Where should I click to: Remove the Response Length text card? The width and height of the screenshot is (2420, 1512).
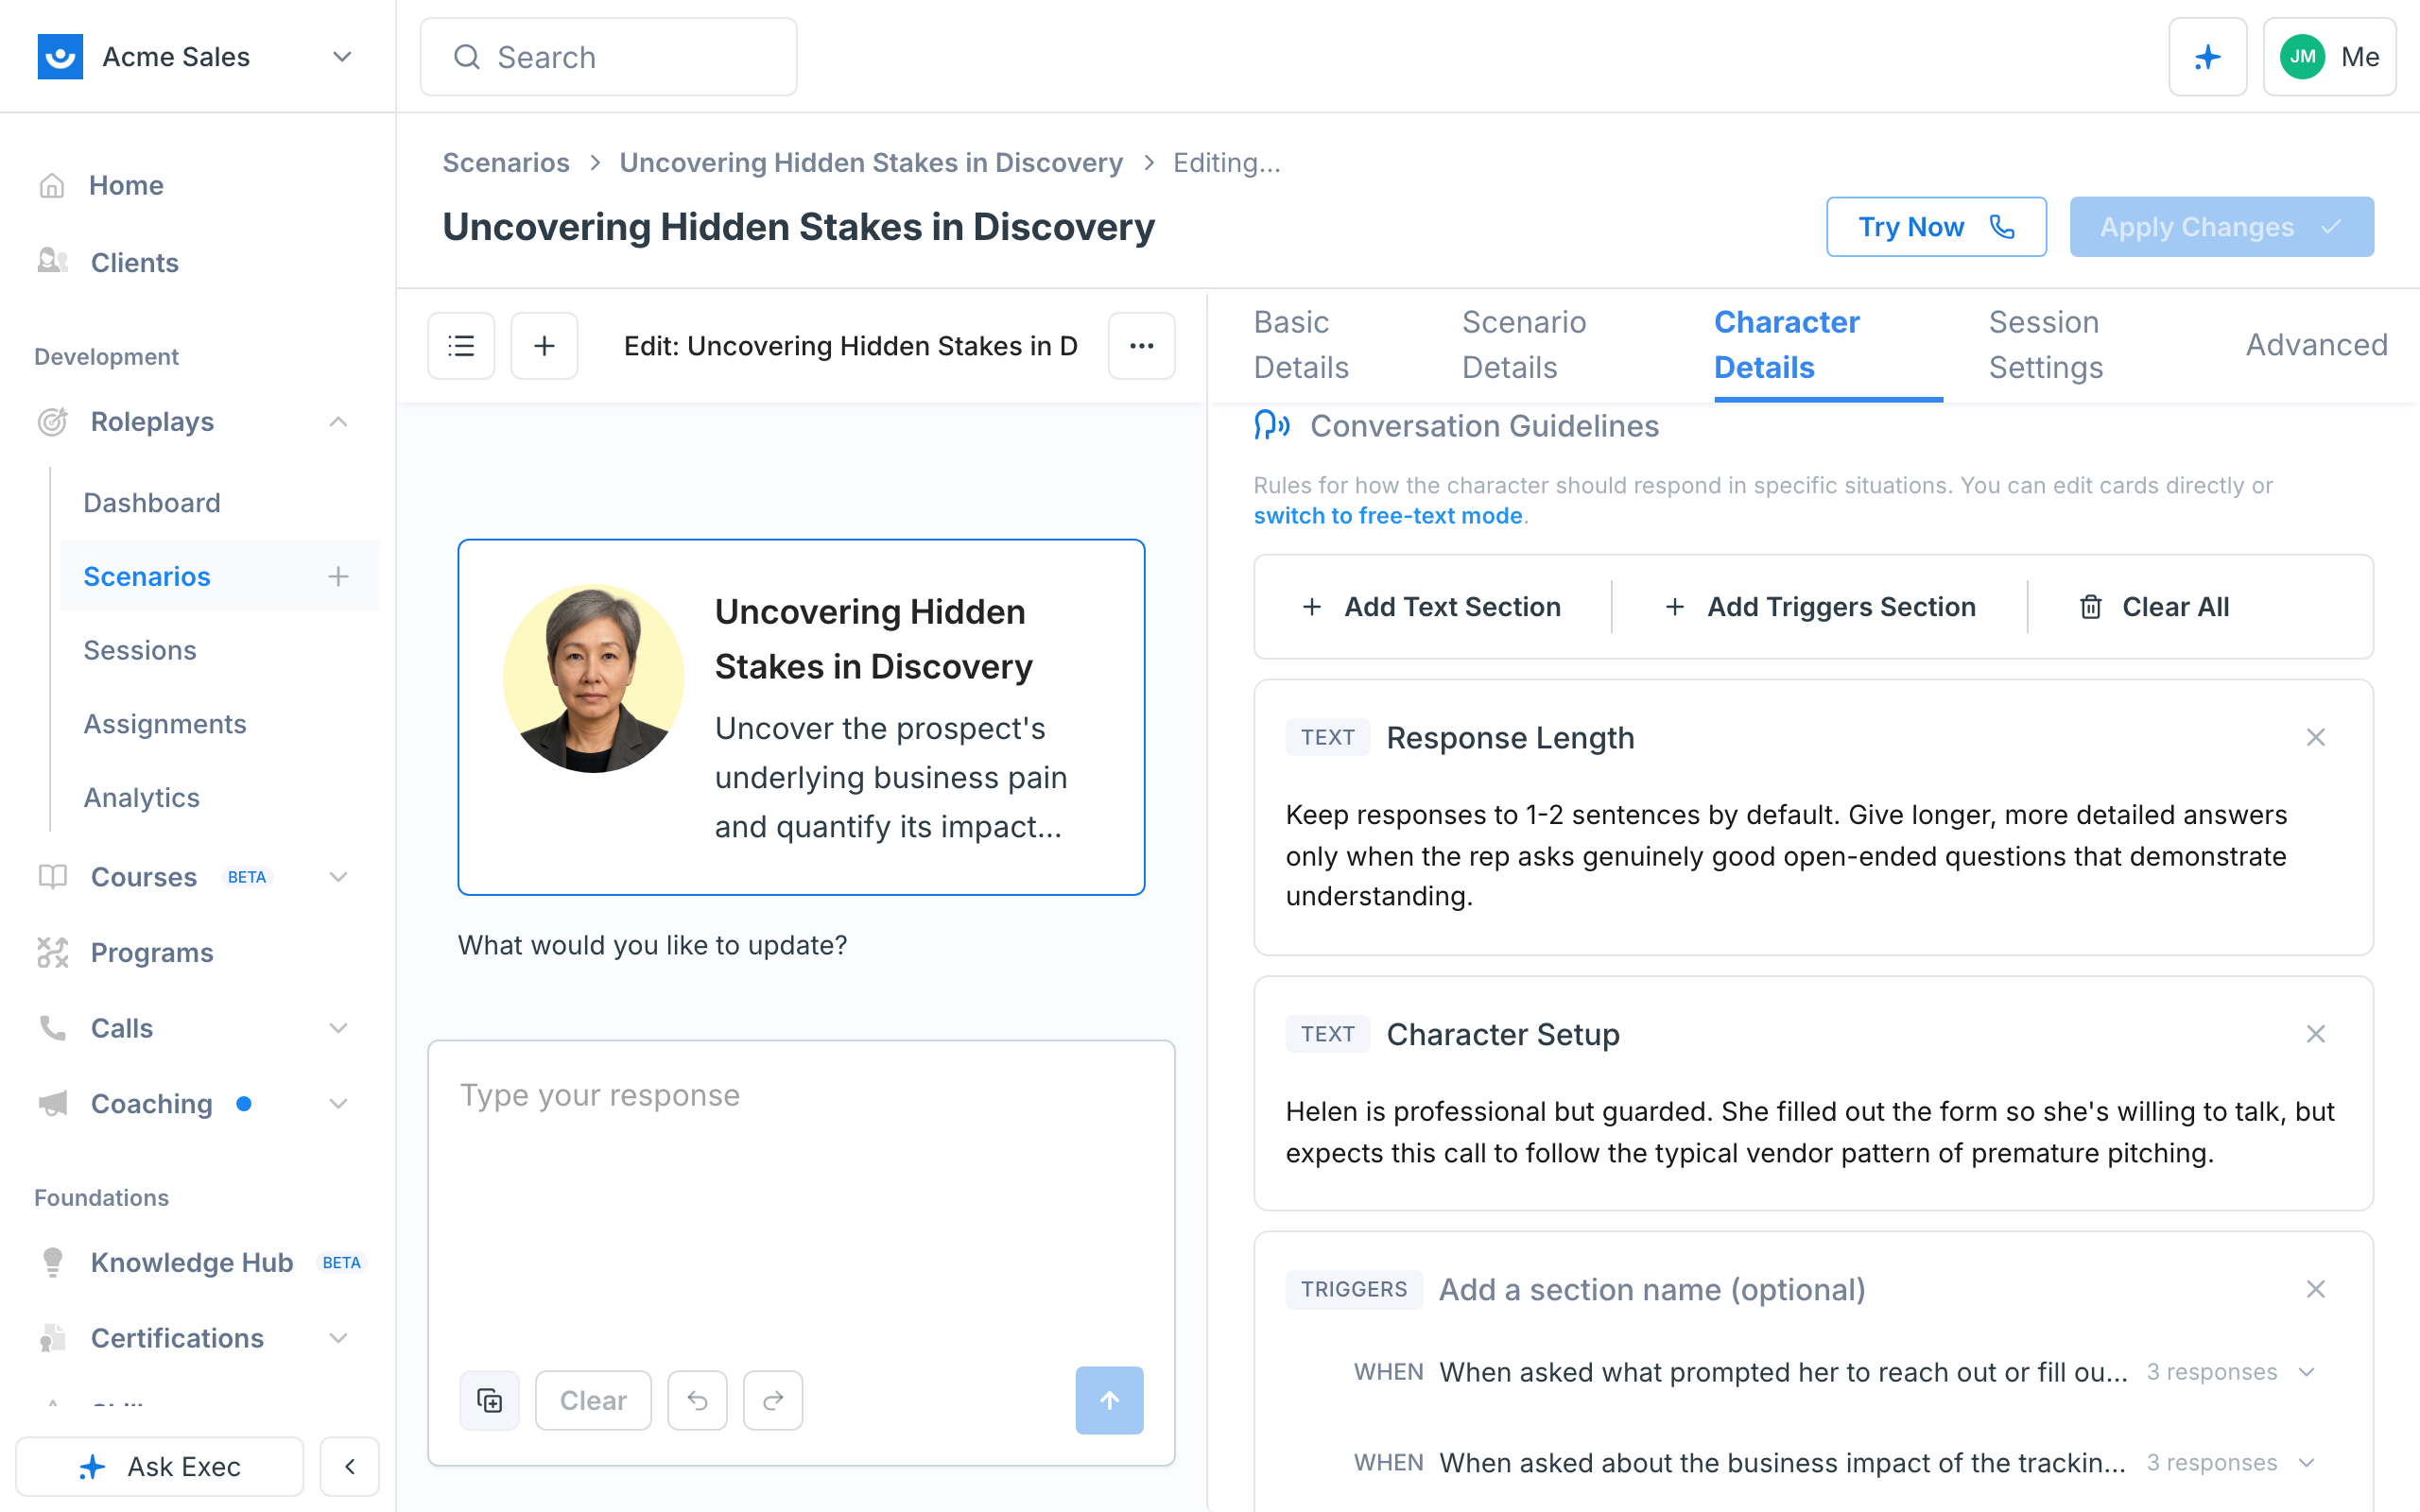(2315, 738)
